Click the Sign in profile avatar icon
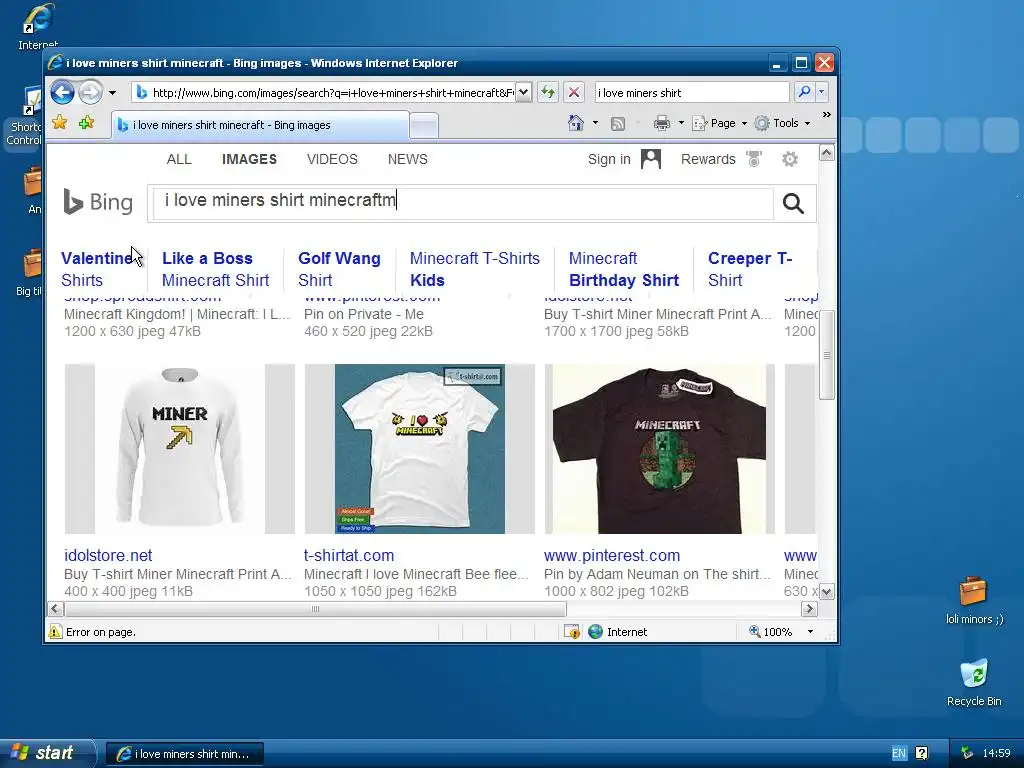The image size is (1024, 768). pos(651,159)
